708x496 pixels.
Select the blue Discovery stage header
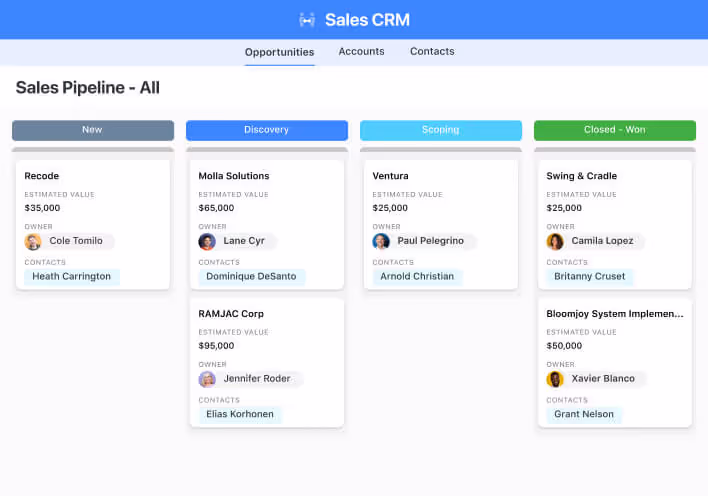coord(266,130)
